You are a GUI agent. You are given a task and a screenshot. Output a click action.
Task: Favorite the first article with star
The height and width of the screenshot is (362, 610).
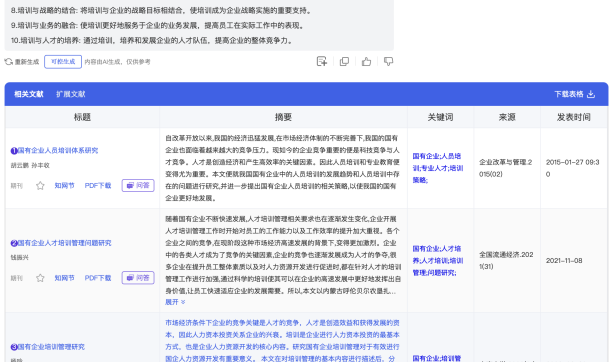coord(40,185)
